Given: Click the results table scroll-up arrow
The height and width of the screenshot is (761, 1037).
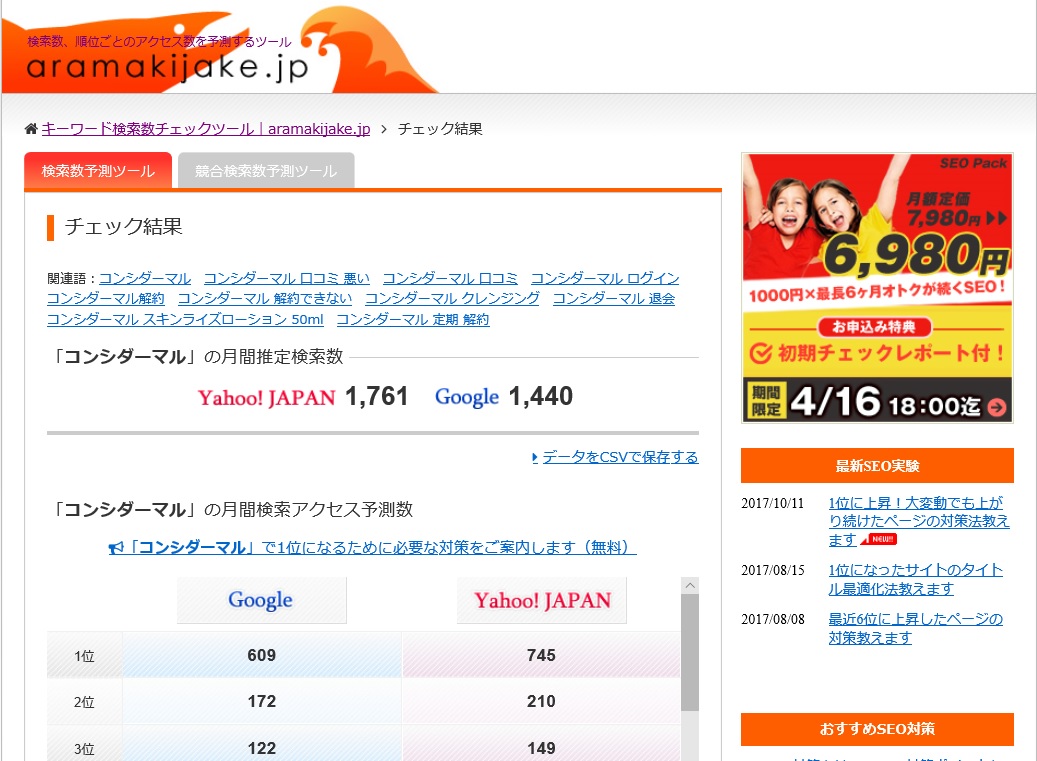Looking at the screenshot, I should [690, 586].
